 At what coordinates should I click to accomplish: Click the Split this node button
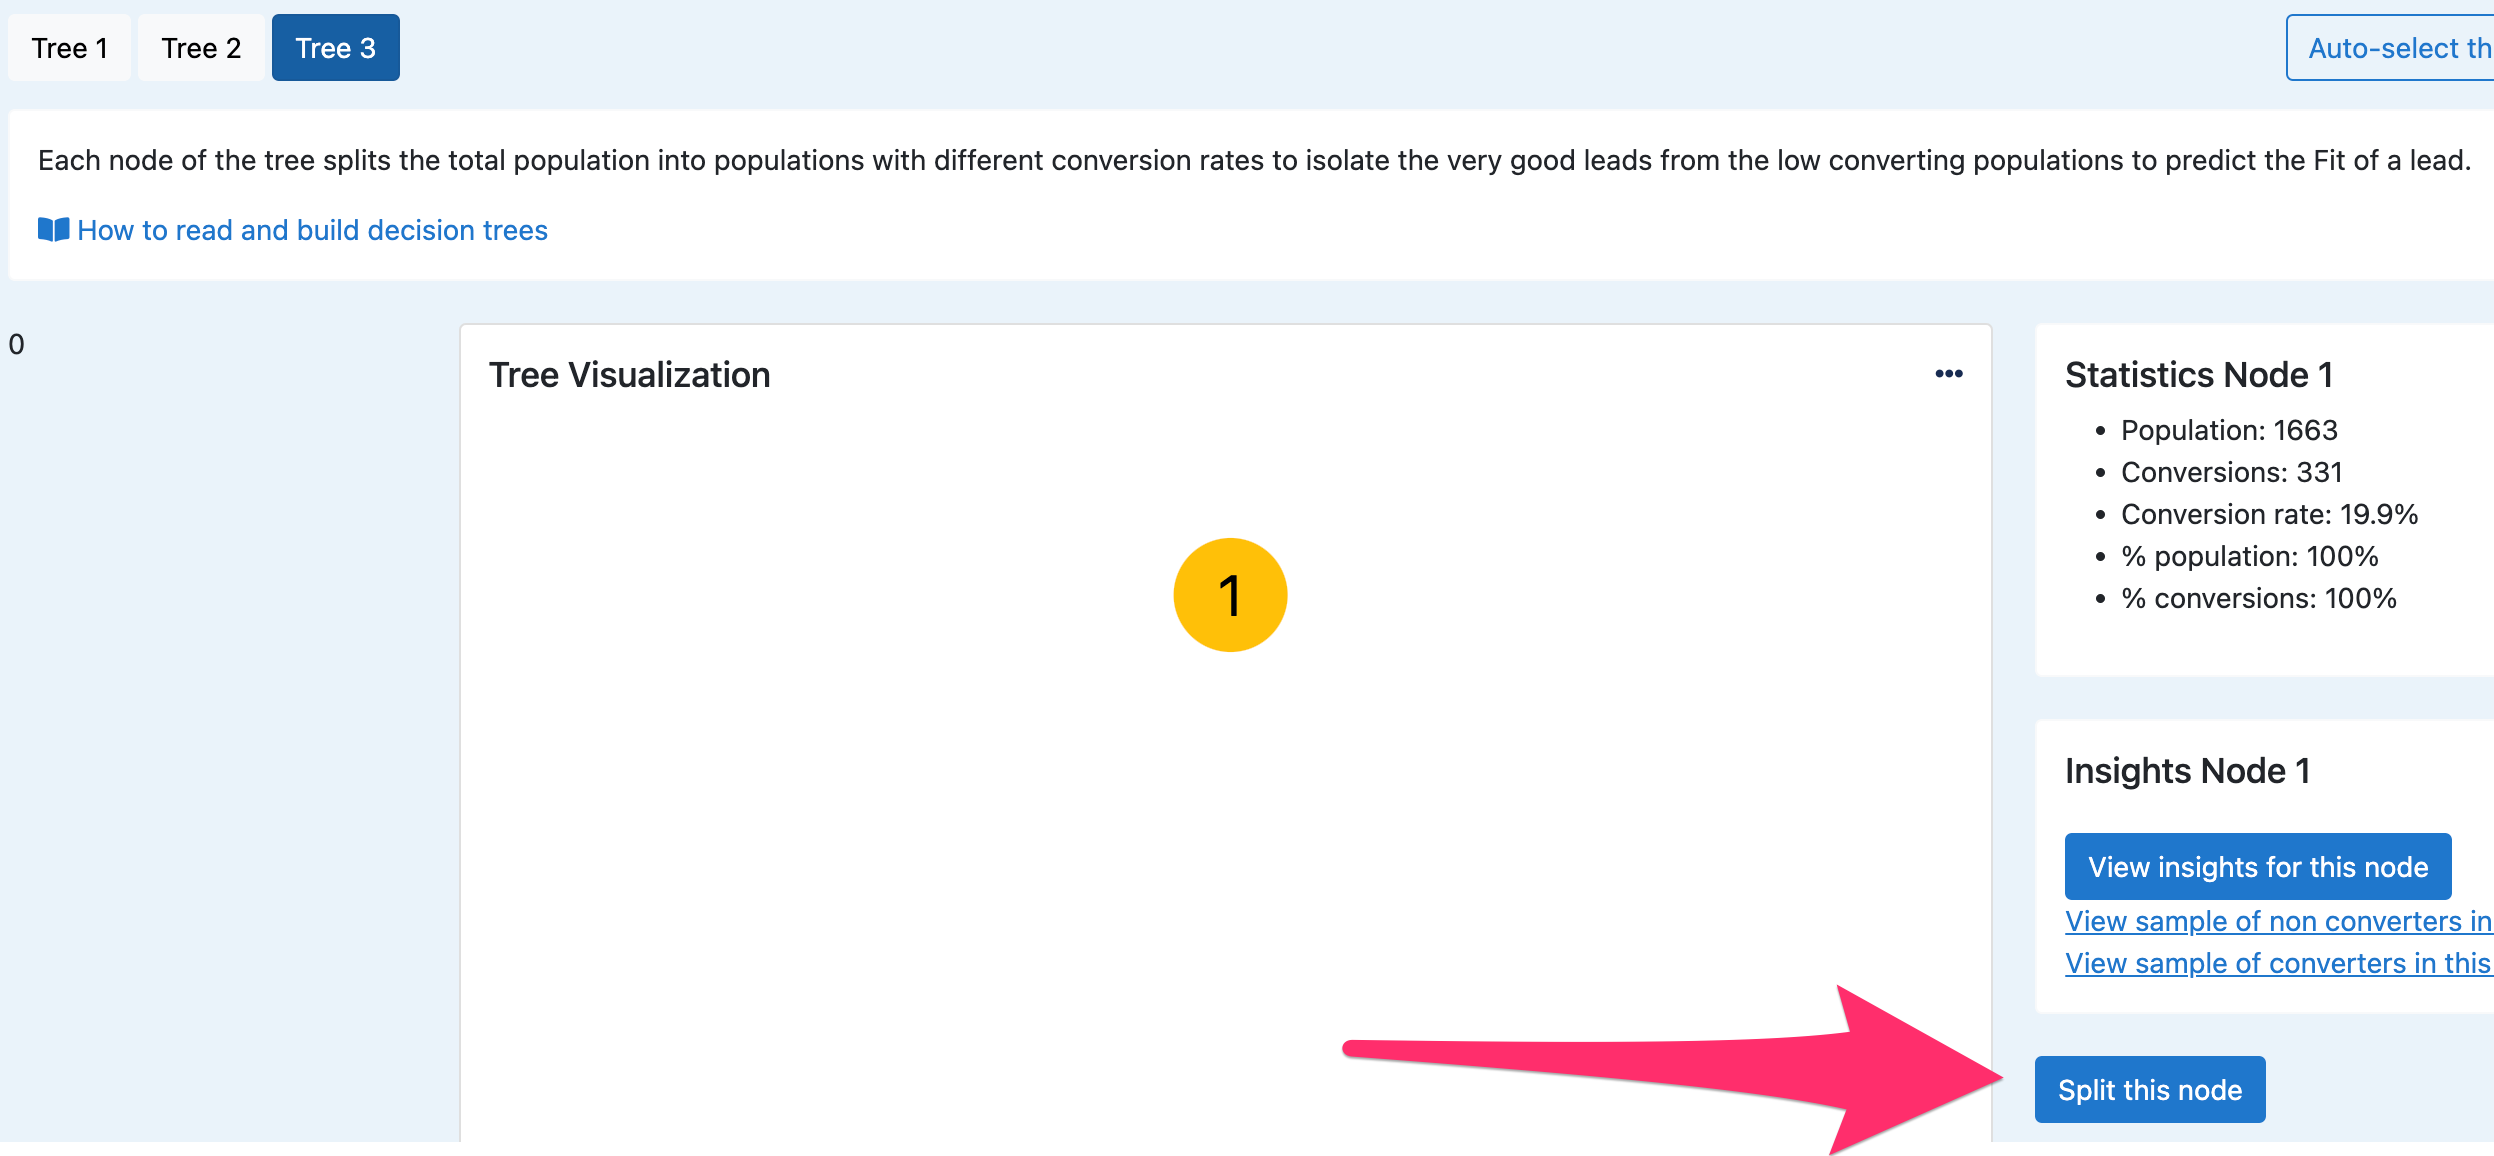point(2149,1089)
